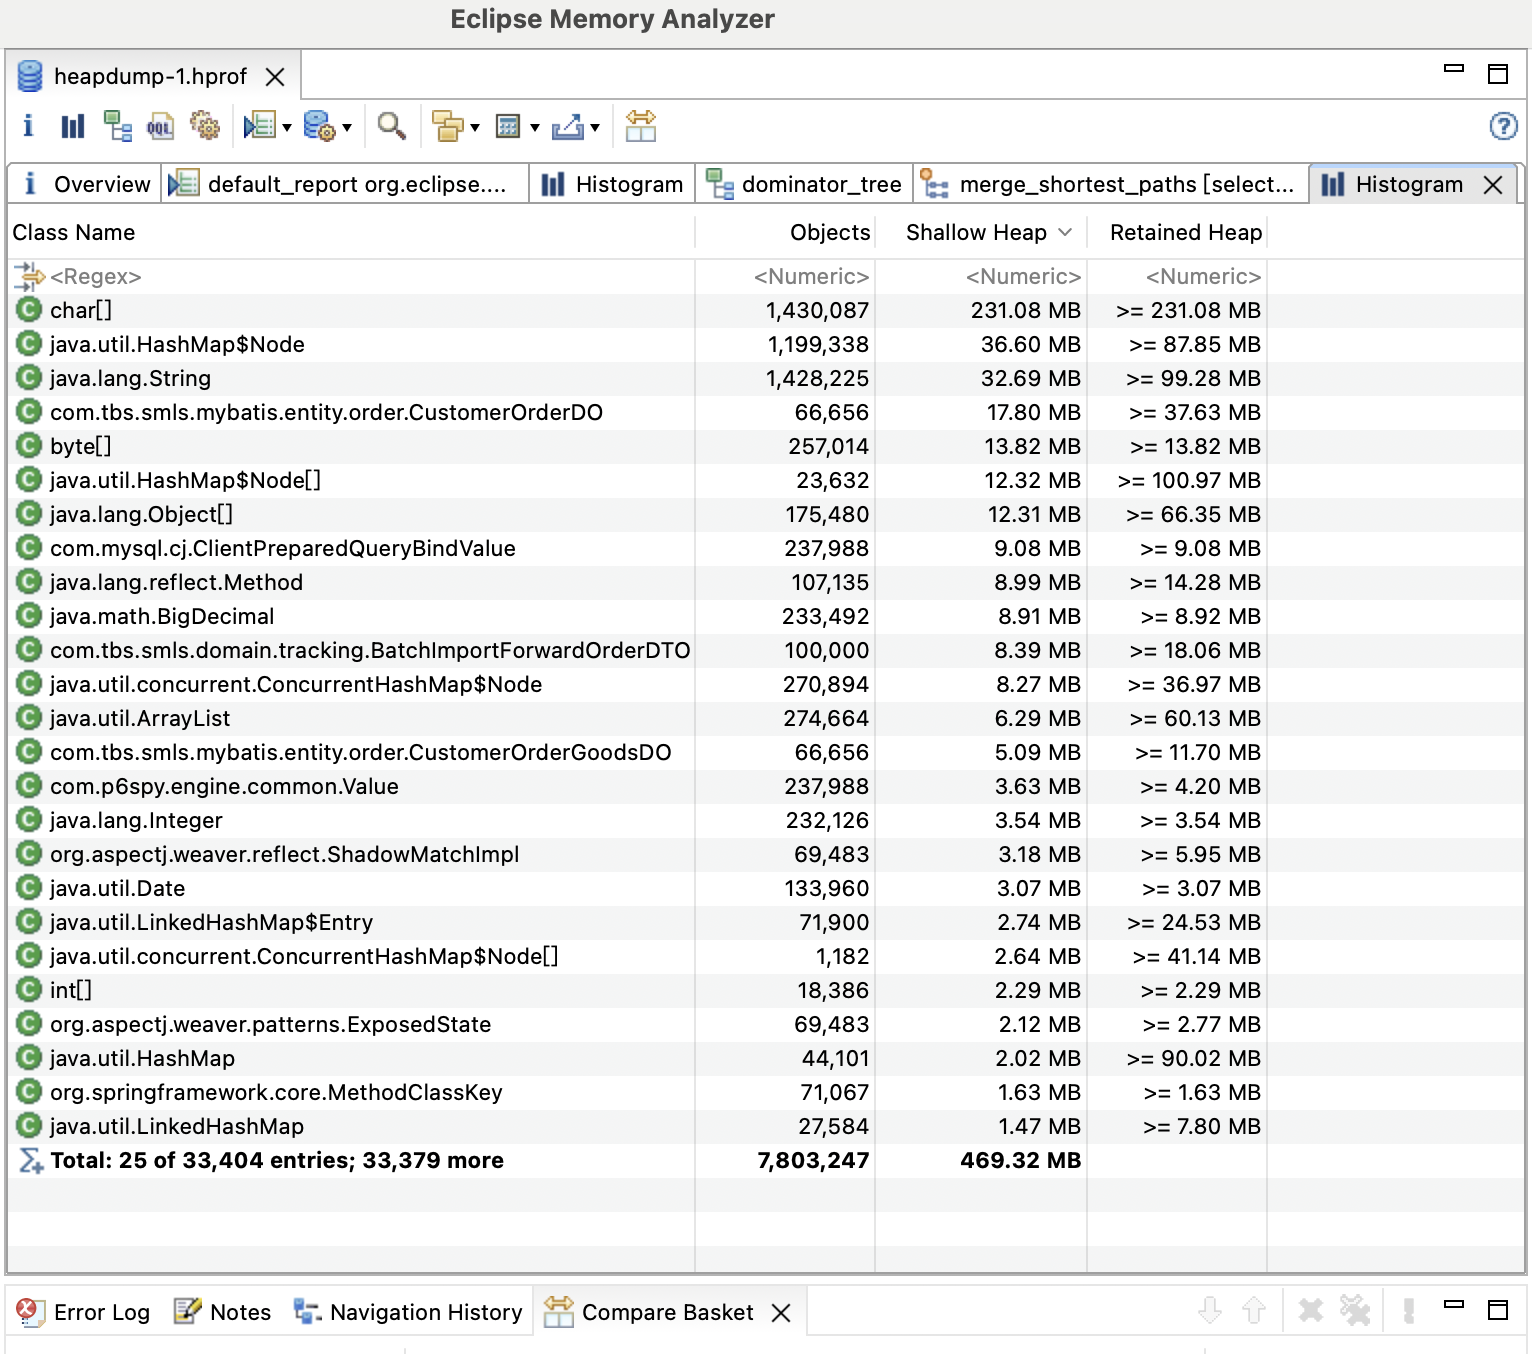Click the calculate retained size icon

(508, 126)
